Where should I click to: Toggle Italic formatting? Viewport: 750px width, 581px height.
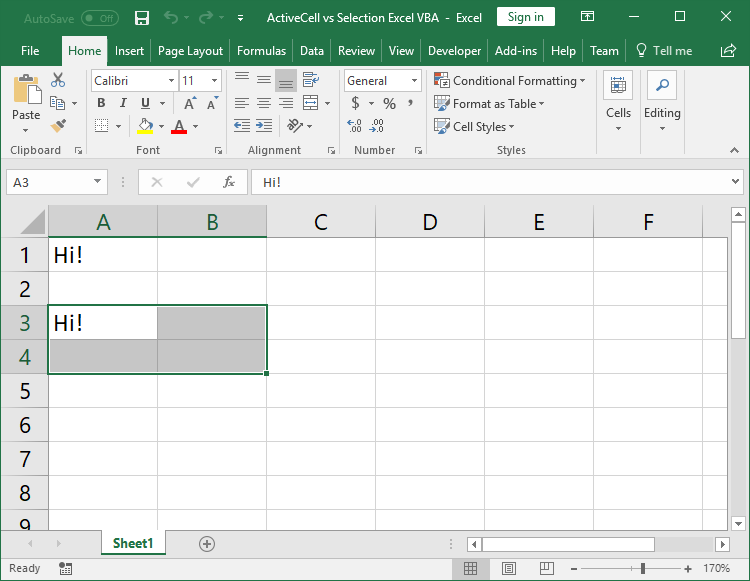123,103
